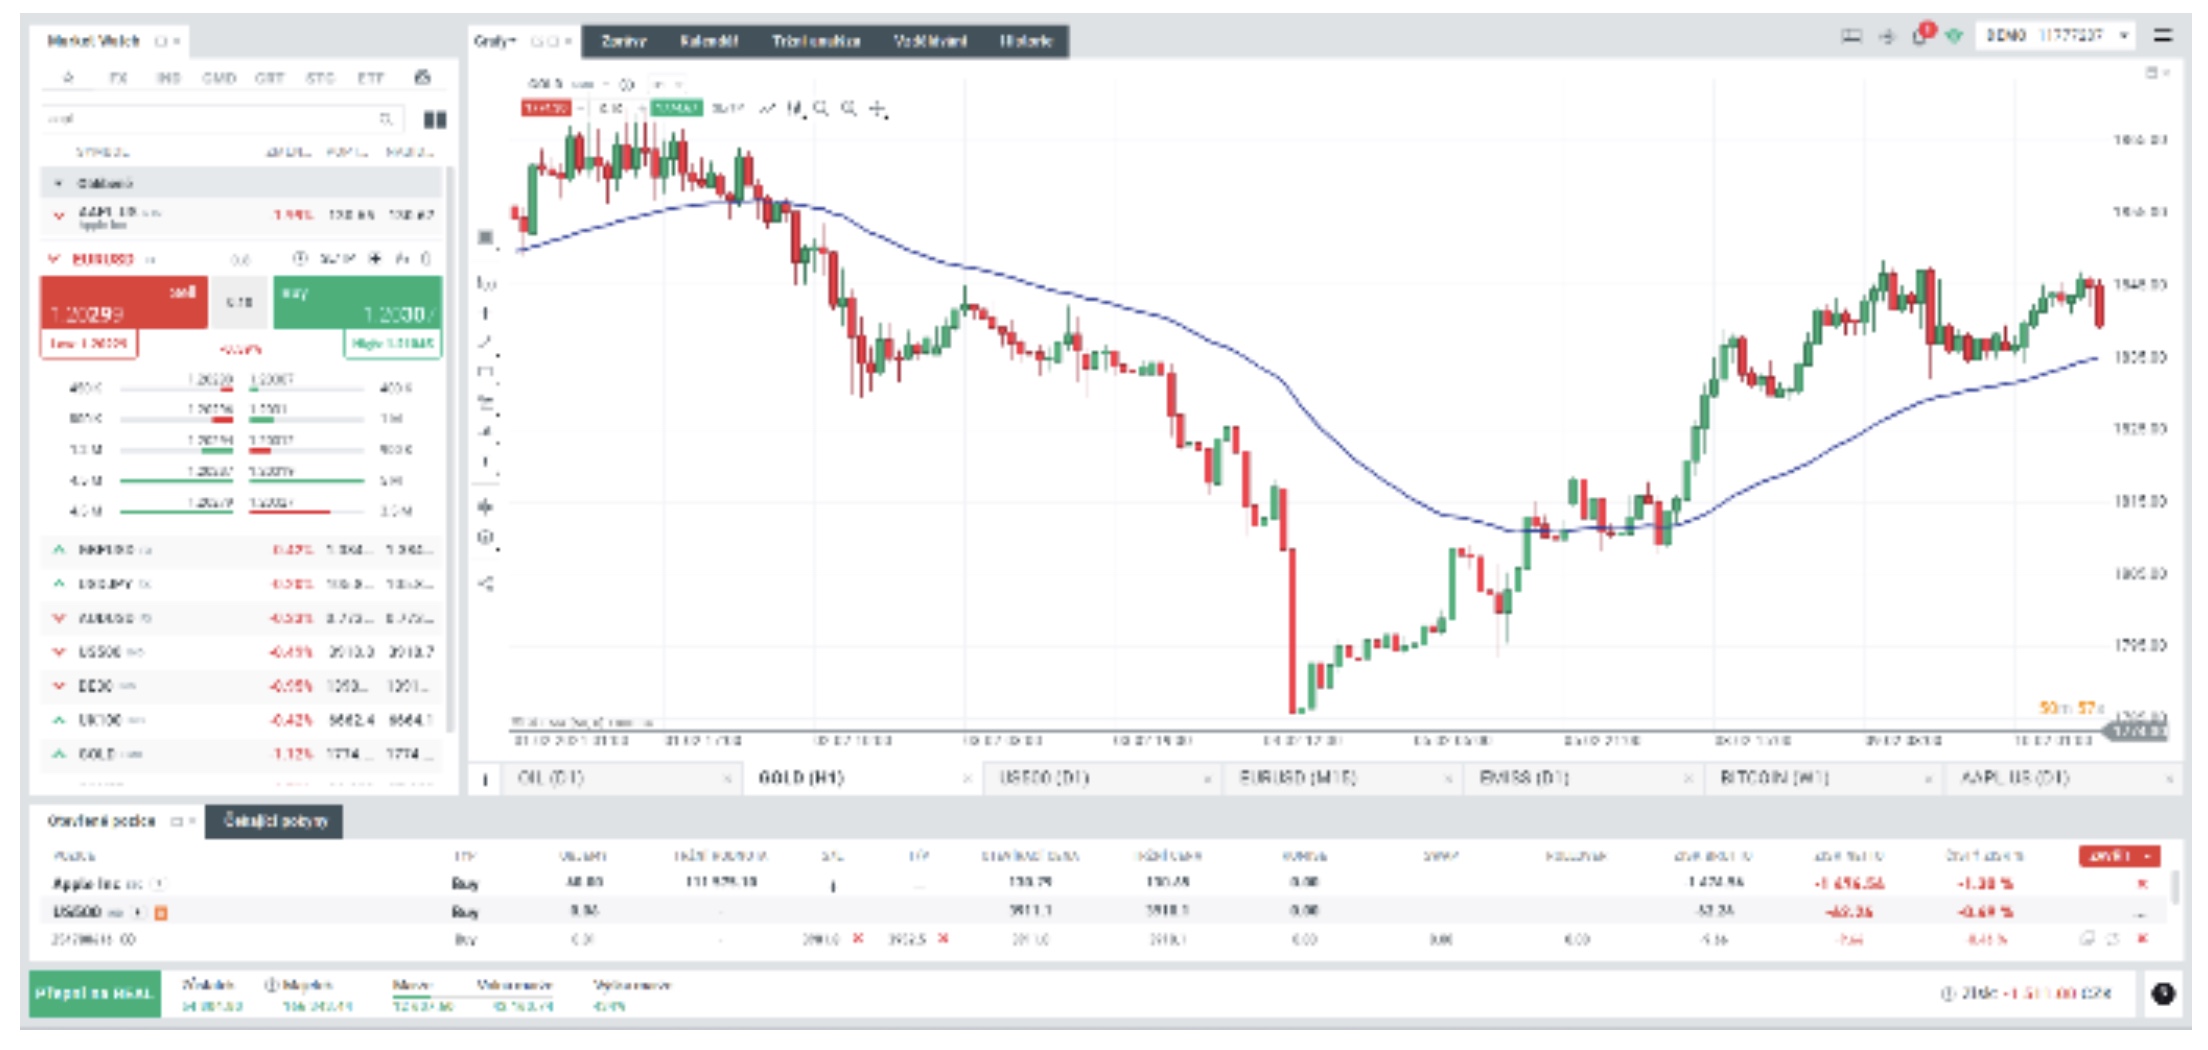Remove stop loss with its red X
Viewport: 2208px width, 1050px height.
coord(858,939)
